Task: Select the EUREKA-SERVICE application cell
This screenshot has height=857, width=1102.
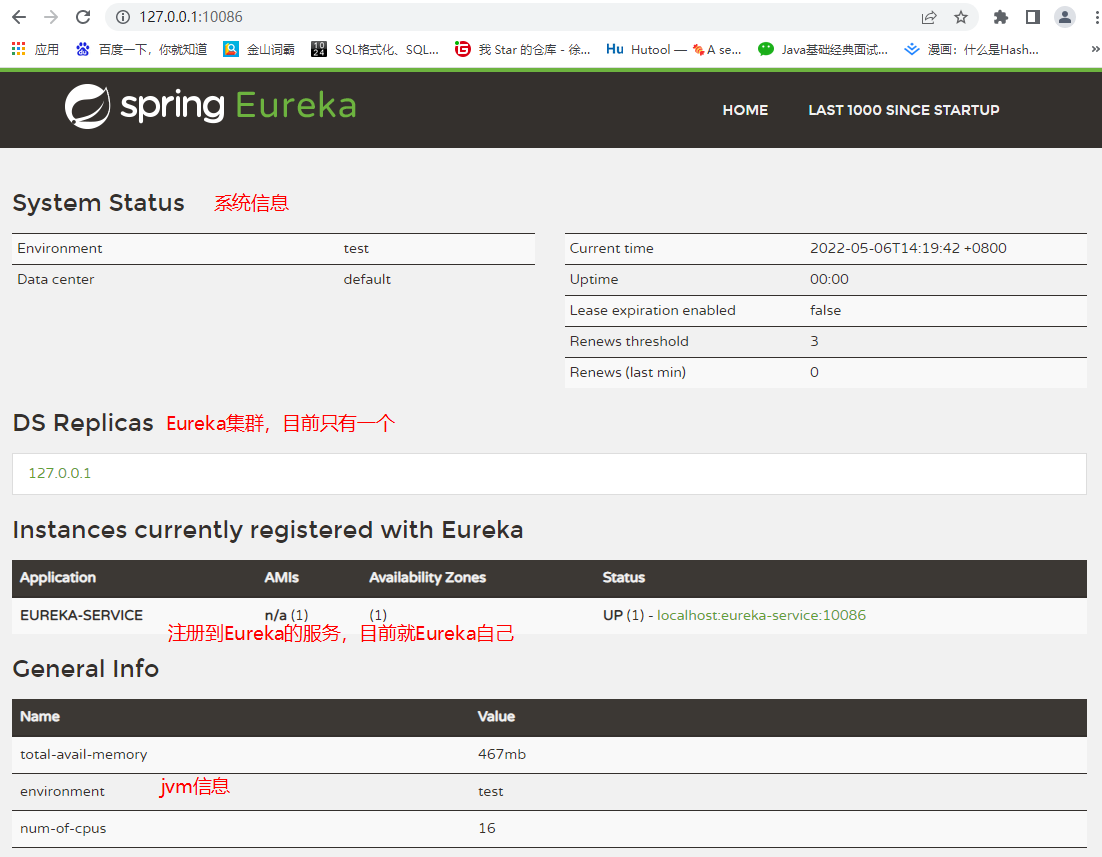Action: click(x=82, y=615)
